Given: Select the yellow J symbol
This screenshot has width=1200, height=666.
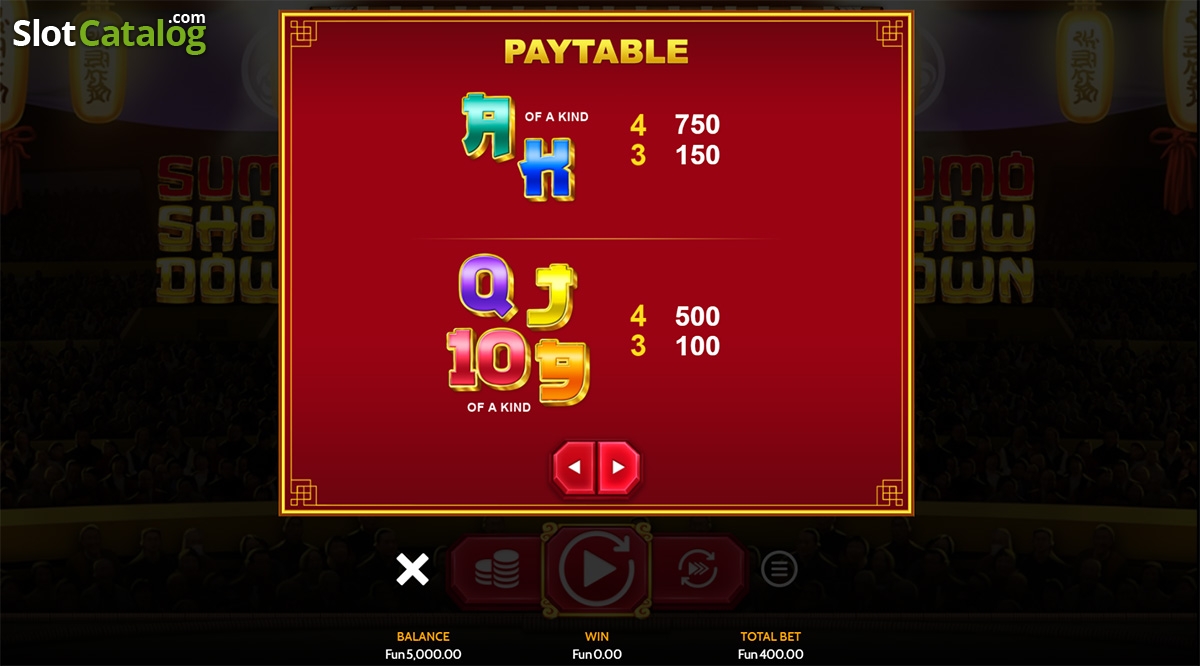Looking at the screenshot, I should [553, 296].
